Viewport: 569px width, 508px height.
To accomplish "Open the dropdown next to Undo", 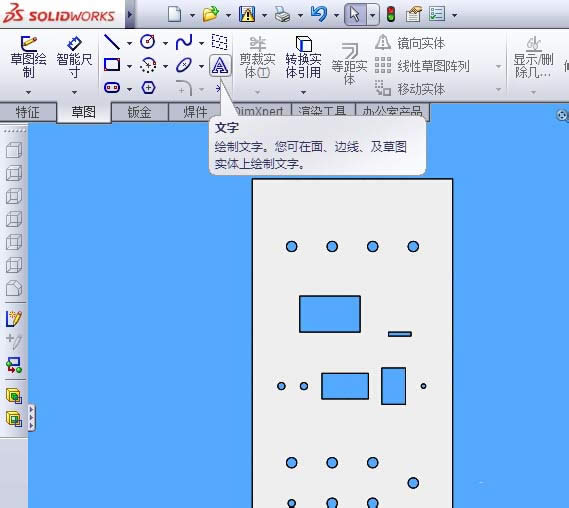I will pyautogui.click(x=336, y=15).
